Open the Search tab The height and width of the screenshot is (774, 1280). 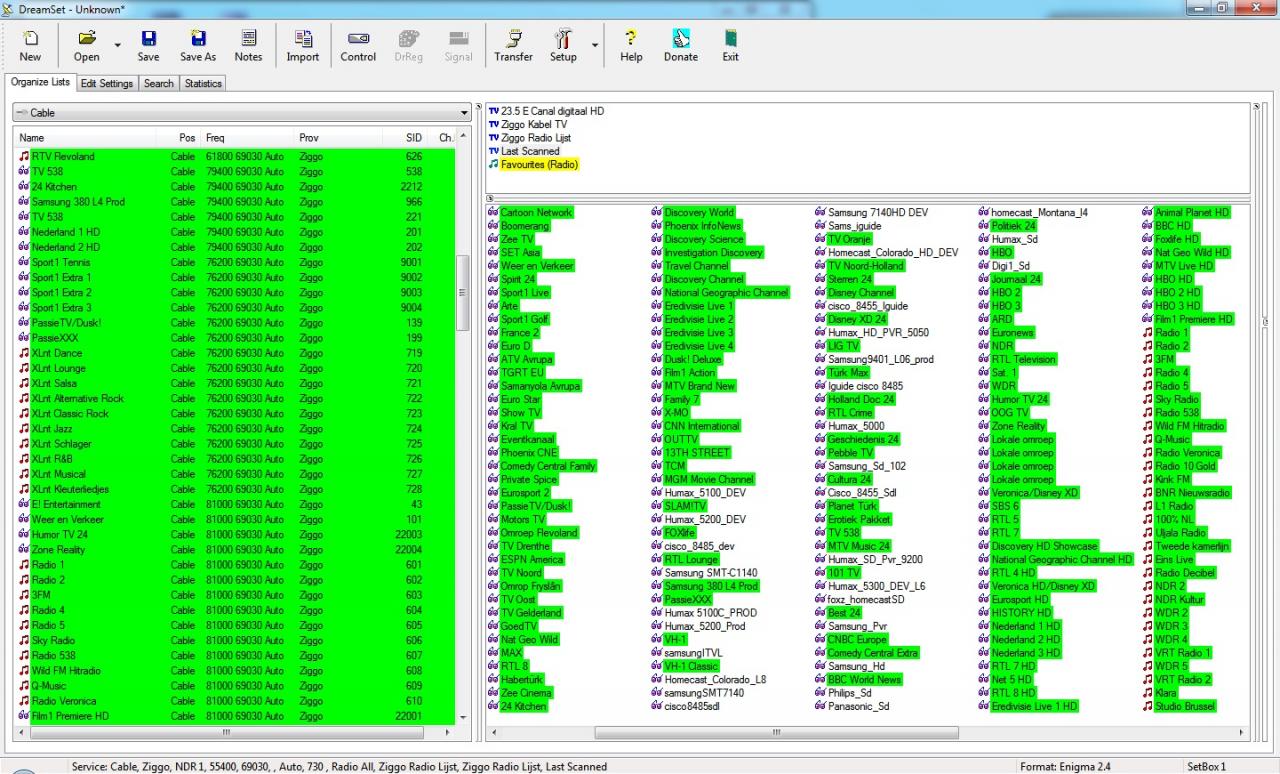point(159,84)
